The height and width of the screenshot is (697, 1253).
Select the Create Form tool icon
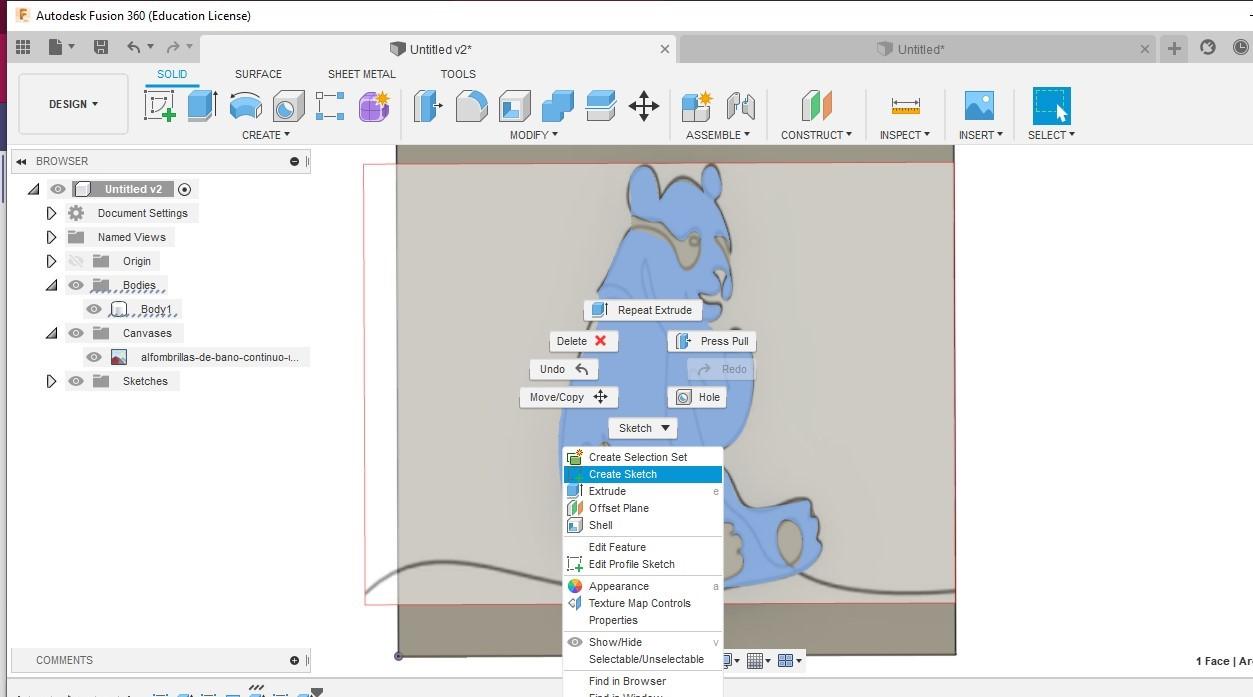[x=374, y=106]
